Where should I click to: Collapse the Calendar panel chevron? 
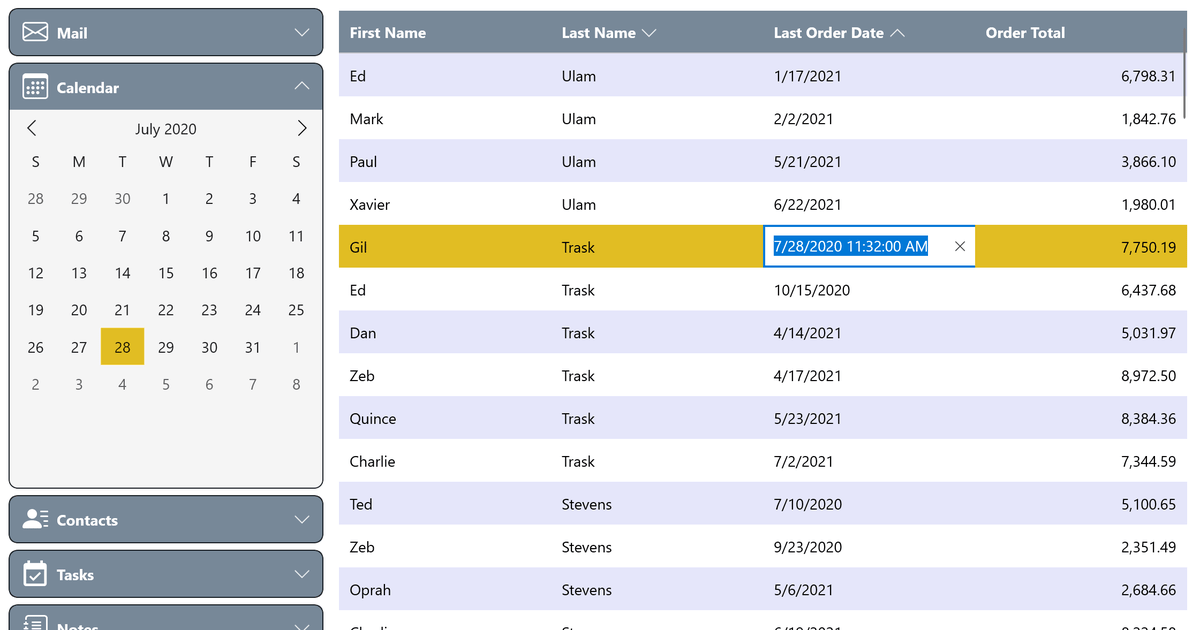click(302, 87)
